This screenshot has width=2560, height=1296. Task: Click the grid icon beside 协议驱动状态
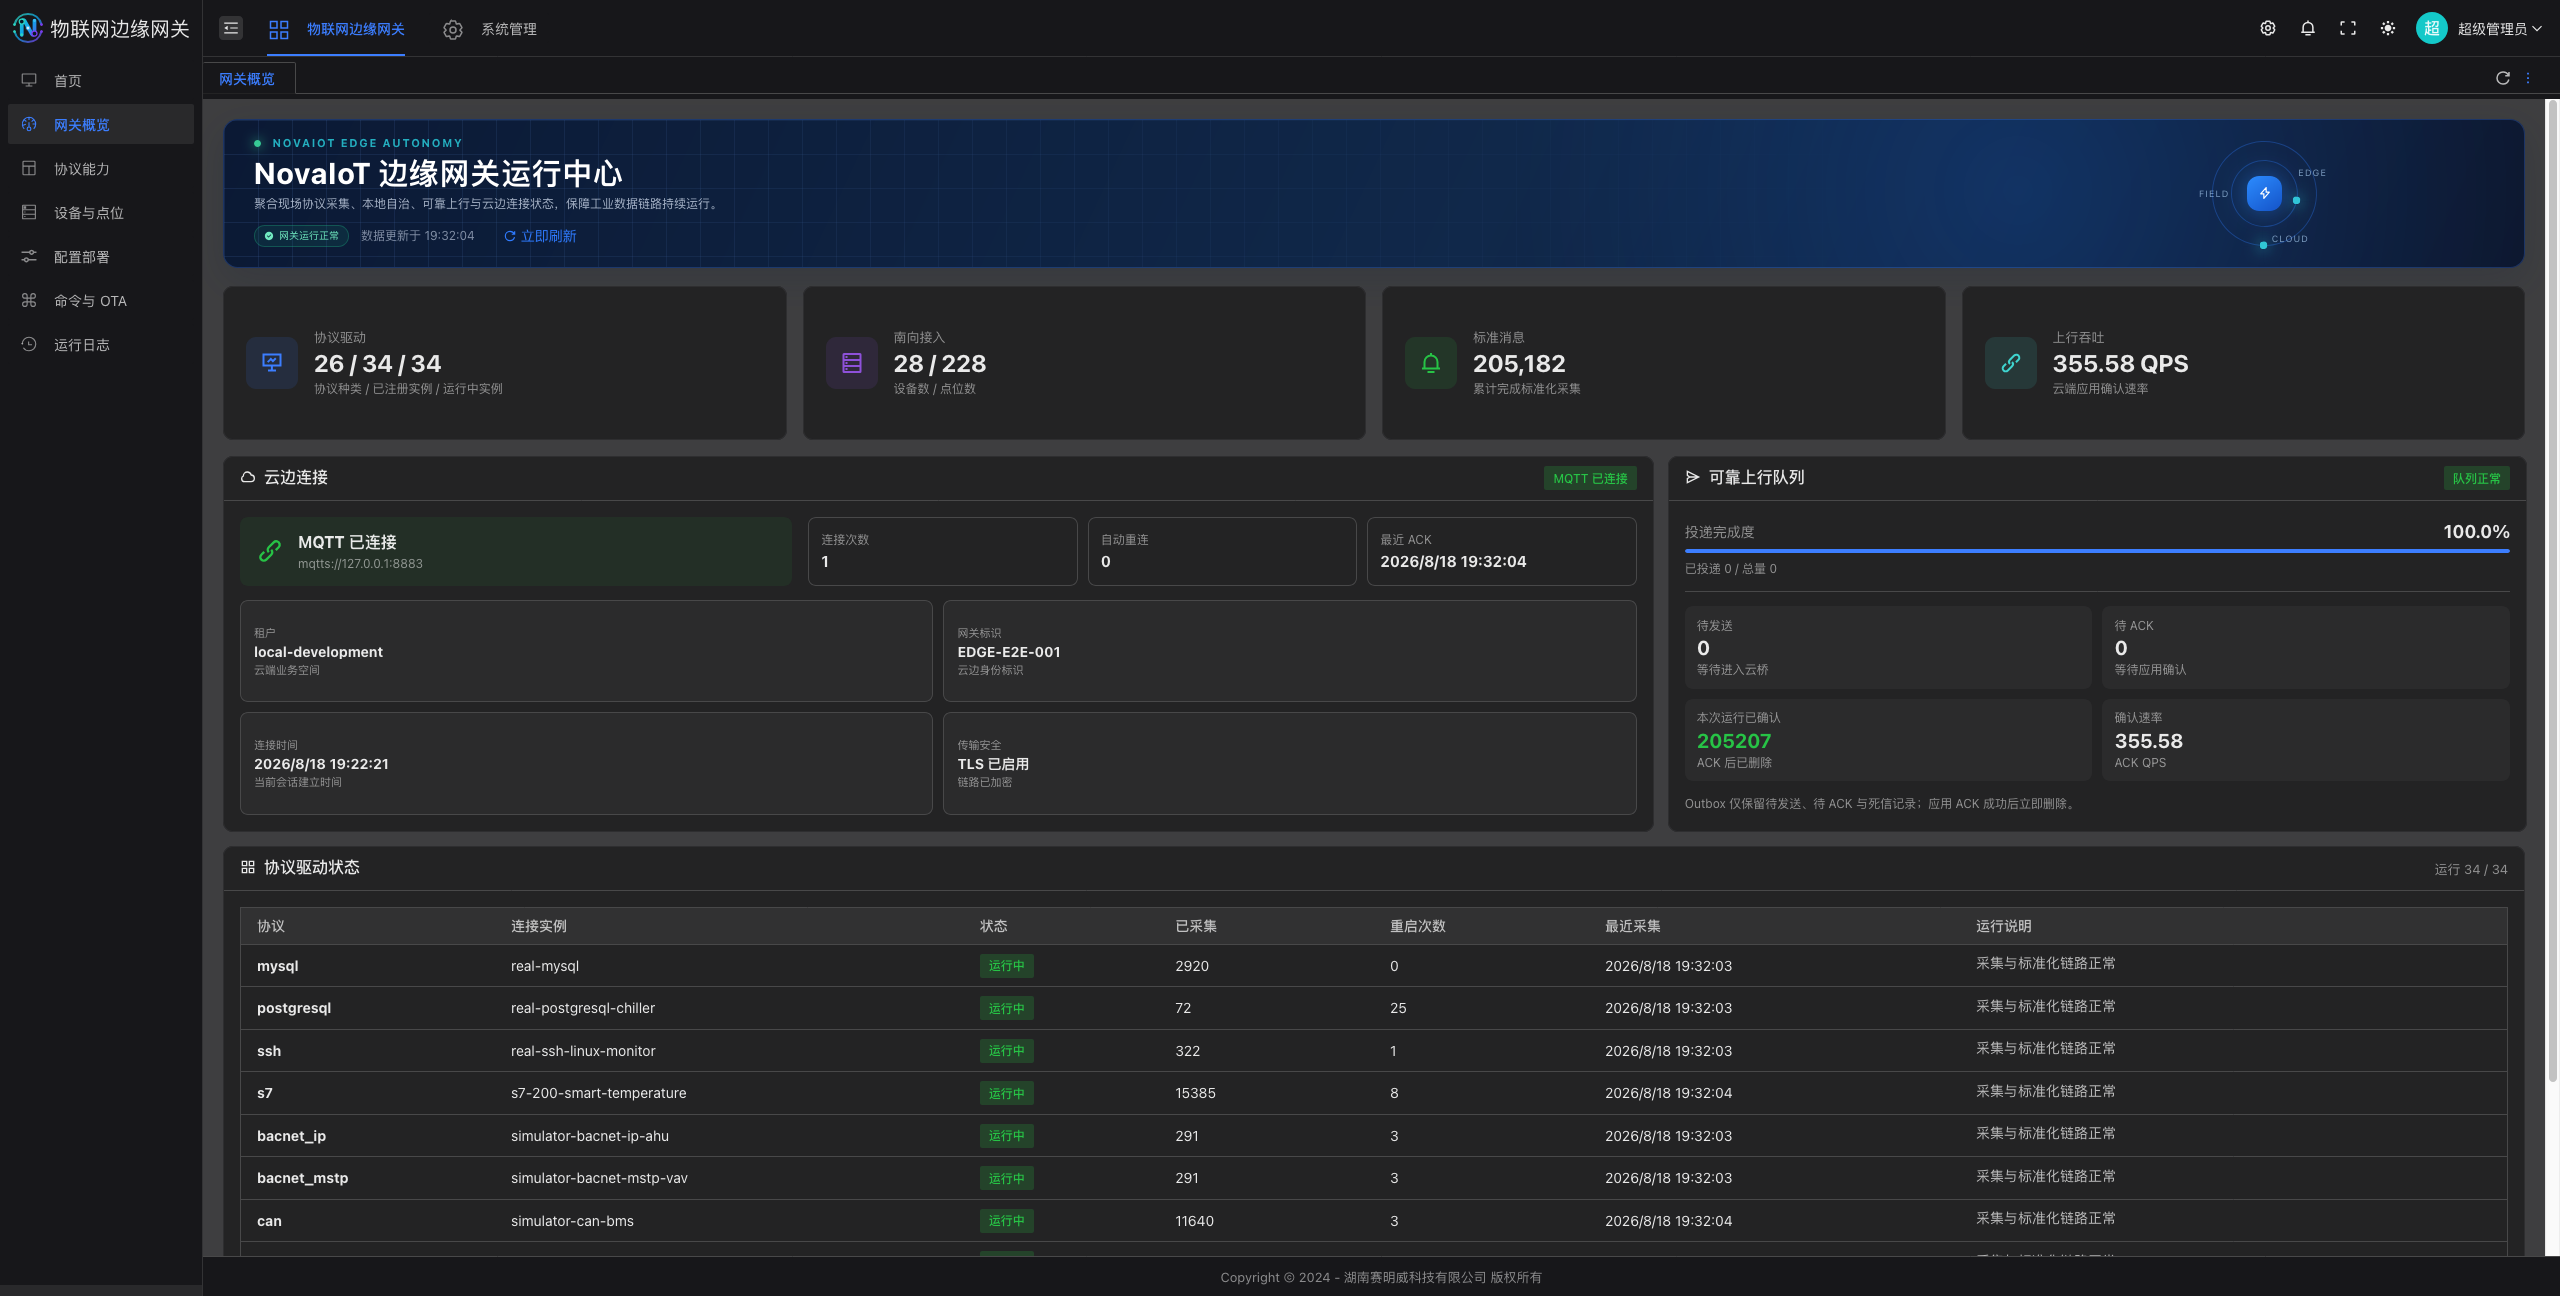248,867
